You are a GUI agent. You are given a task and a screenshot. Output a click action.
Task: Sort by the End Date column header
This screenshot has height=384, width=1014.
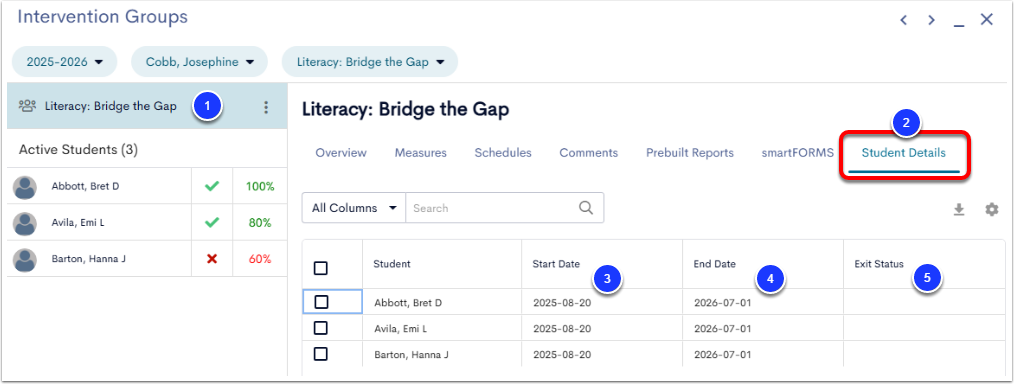tap(715, 264)
